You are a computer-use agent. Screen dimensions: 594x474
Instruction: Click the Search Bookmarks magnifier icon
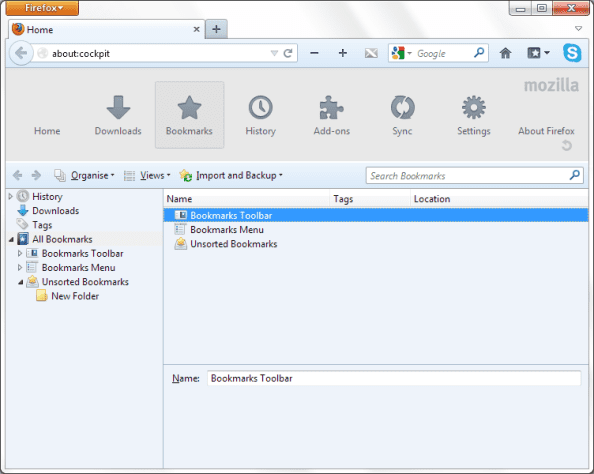pyautogui.click(x=575, y=175)
